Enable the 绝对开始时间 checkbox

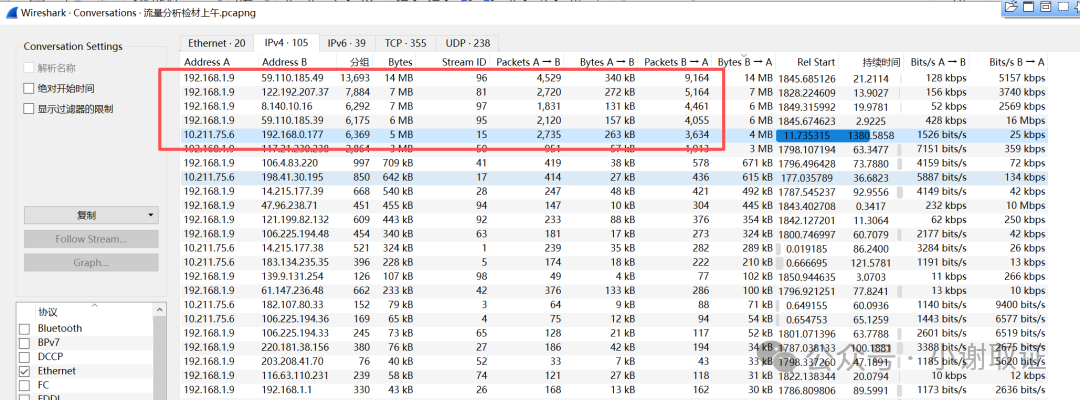28,89
